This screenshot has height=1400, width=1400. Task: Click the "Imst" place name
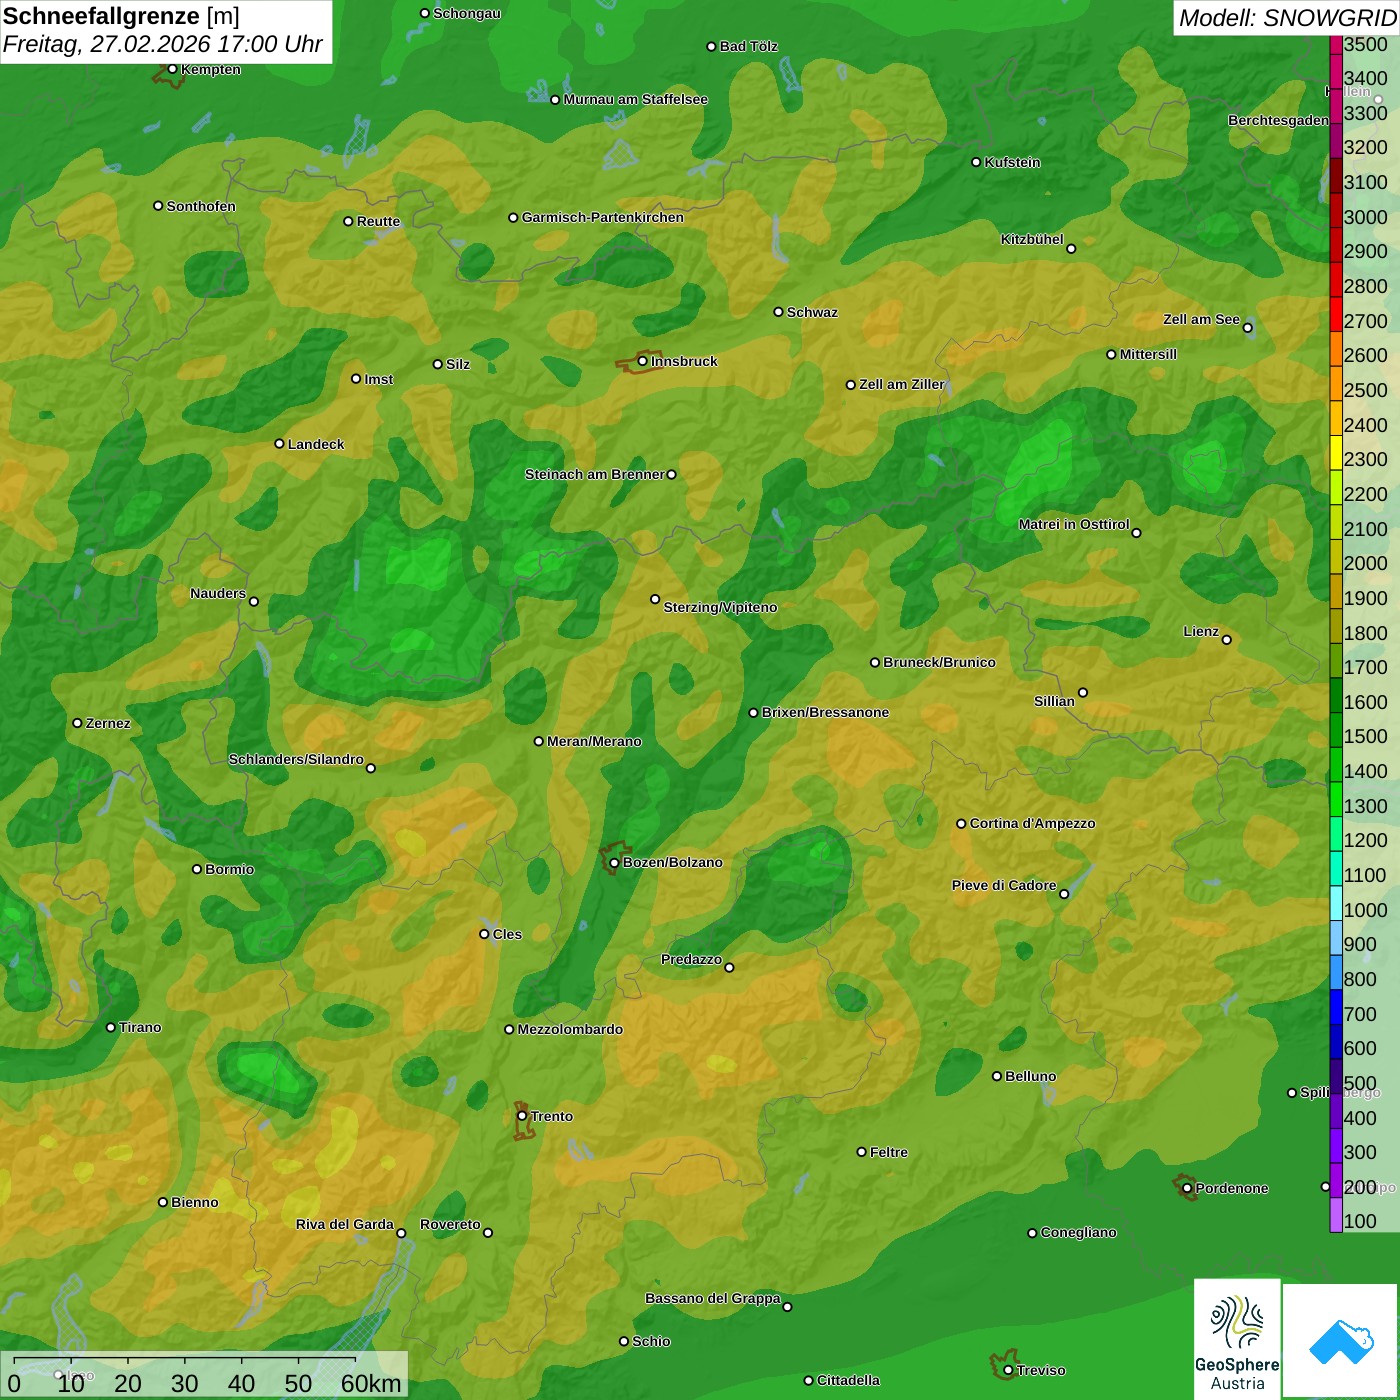[x=379, y=379]
